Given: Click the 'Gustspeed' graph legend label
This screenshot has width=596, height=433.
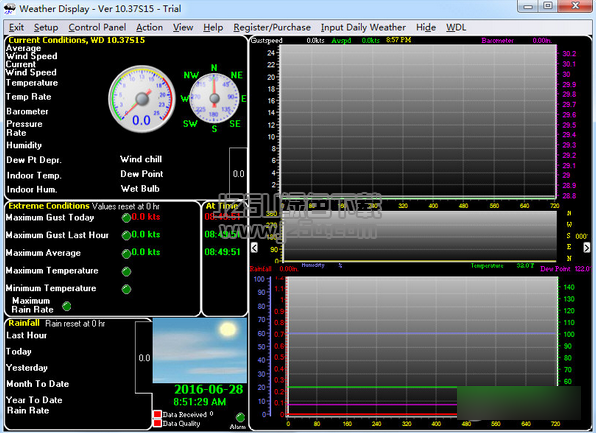Looking at the screenshot, I should 266,40.
